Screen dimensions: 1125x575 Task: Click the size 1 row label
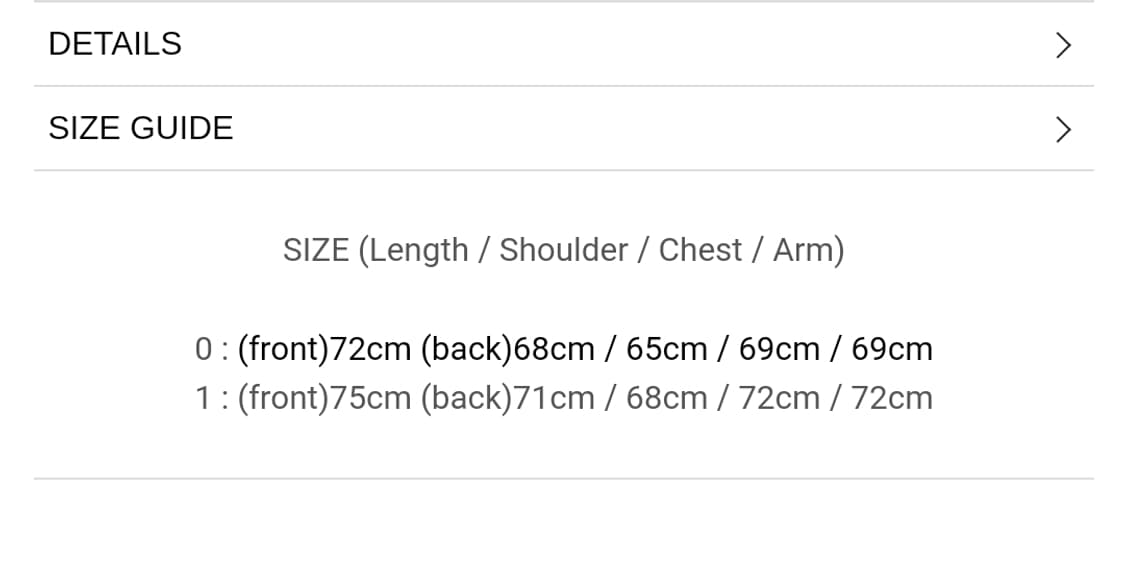click(x=203, y=398)
